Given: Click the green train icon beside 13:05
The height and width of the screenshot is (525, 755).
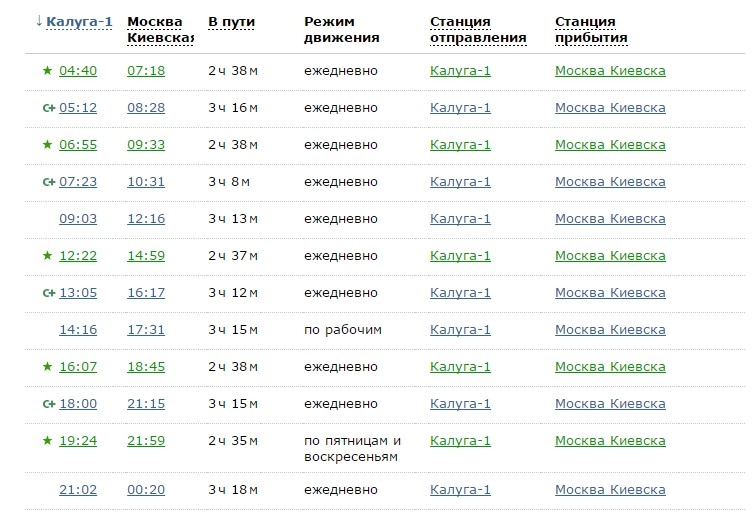Looking at the screenshot, I should tap(48, 293).
